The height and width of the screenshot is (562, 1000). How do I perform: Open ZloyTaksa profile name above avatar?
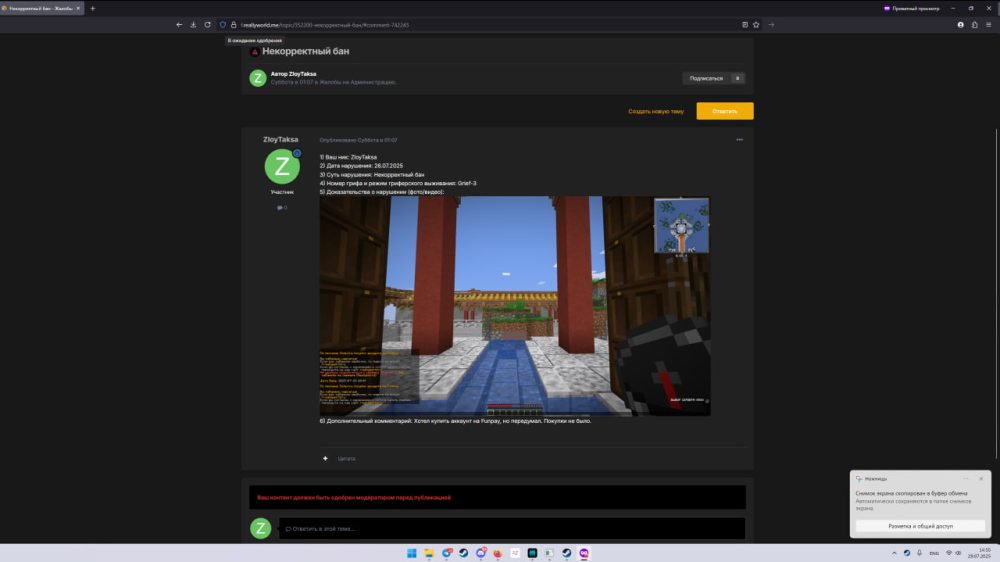(281, 140)
